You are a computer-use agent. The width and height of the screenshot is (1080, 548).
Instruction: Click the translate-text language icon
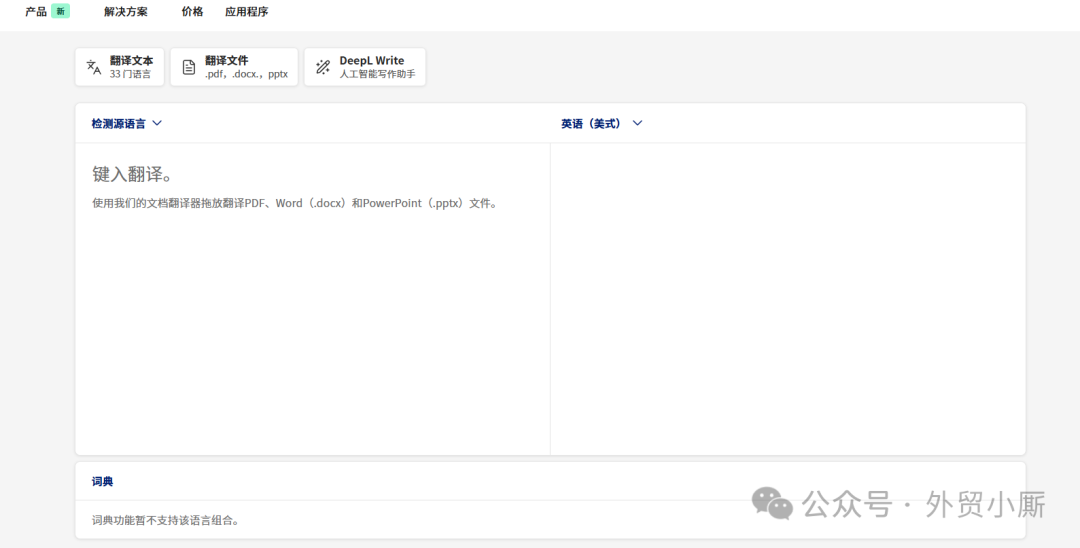point(94,67)
